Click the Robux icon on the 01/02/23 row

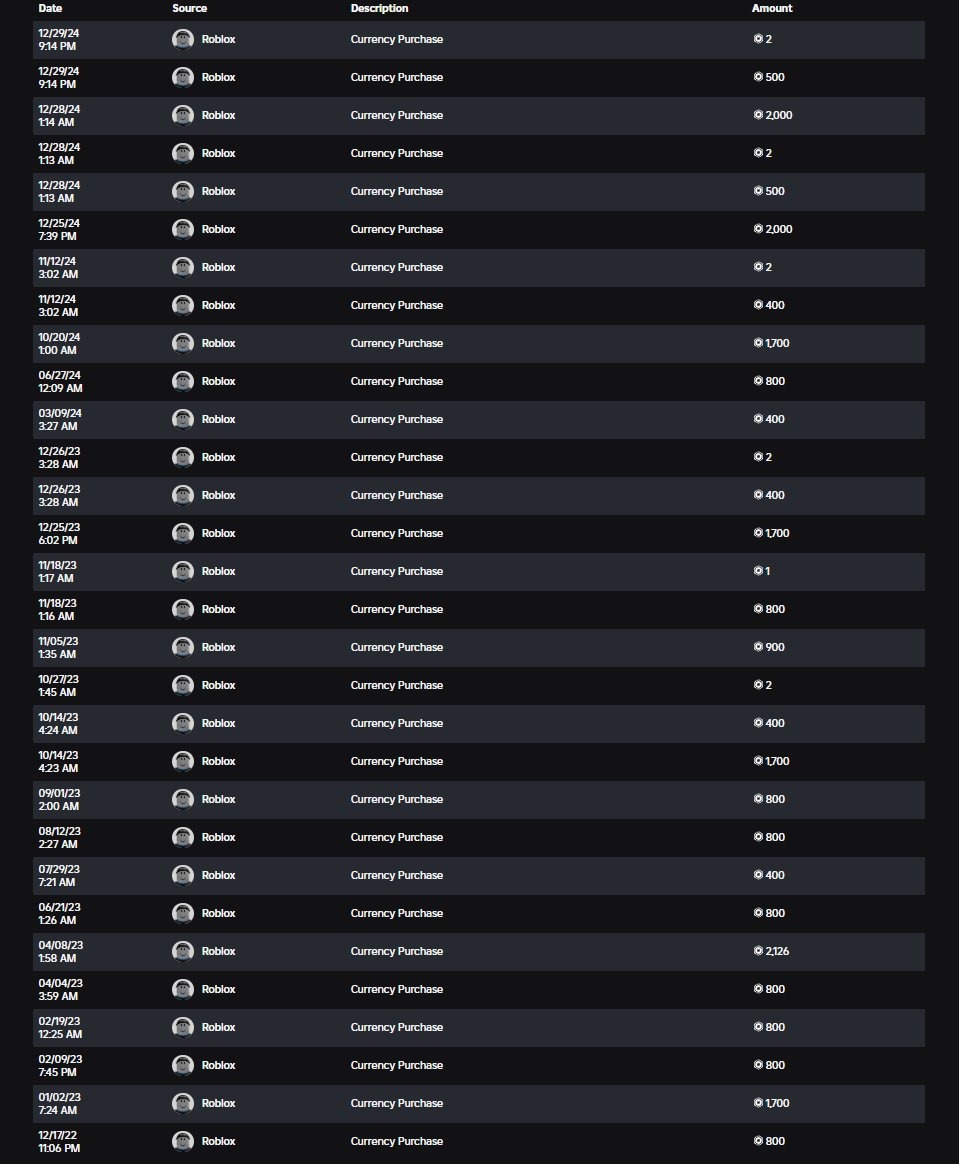[x=758, y=1103]
